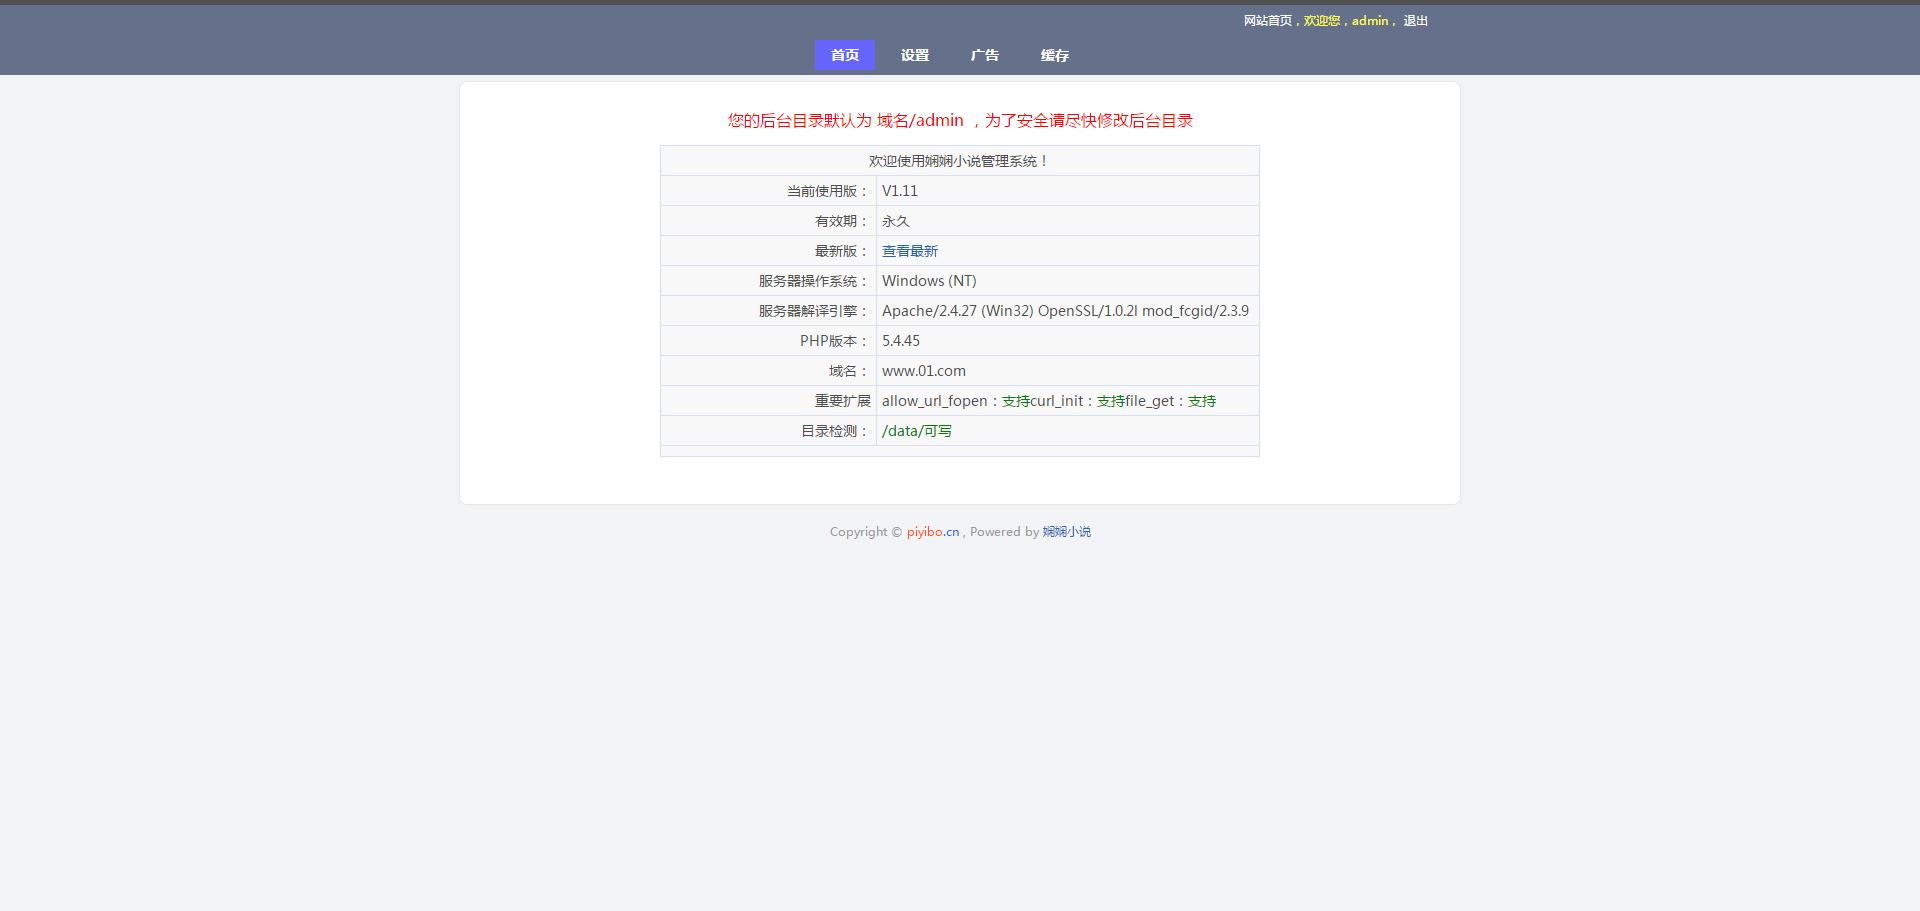Click the red admin directory warning text

pyautogui.click(x=959, y=121)
